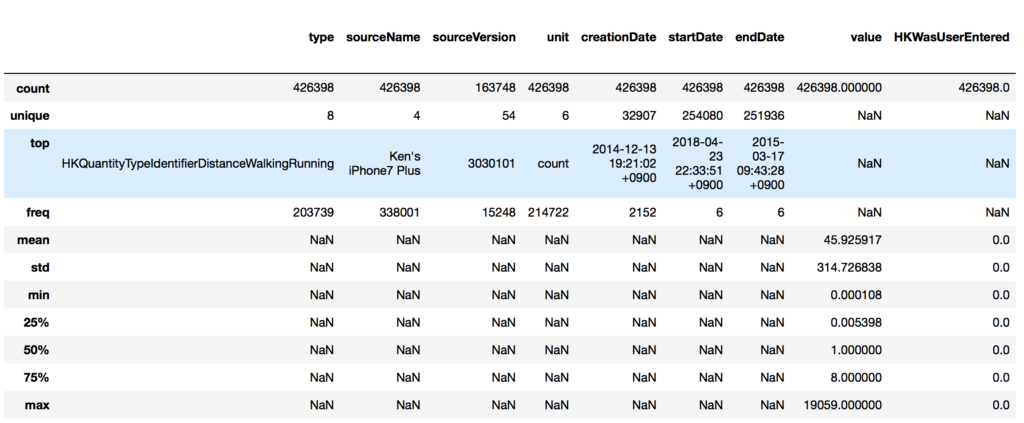Click the 'sourceName' column header

tap(383, 37)
